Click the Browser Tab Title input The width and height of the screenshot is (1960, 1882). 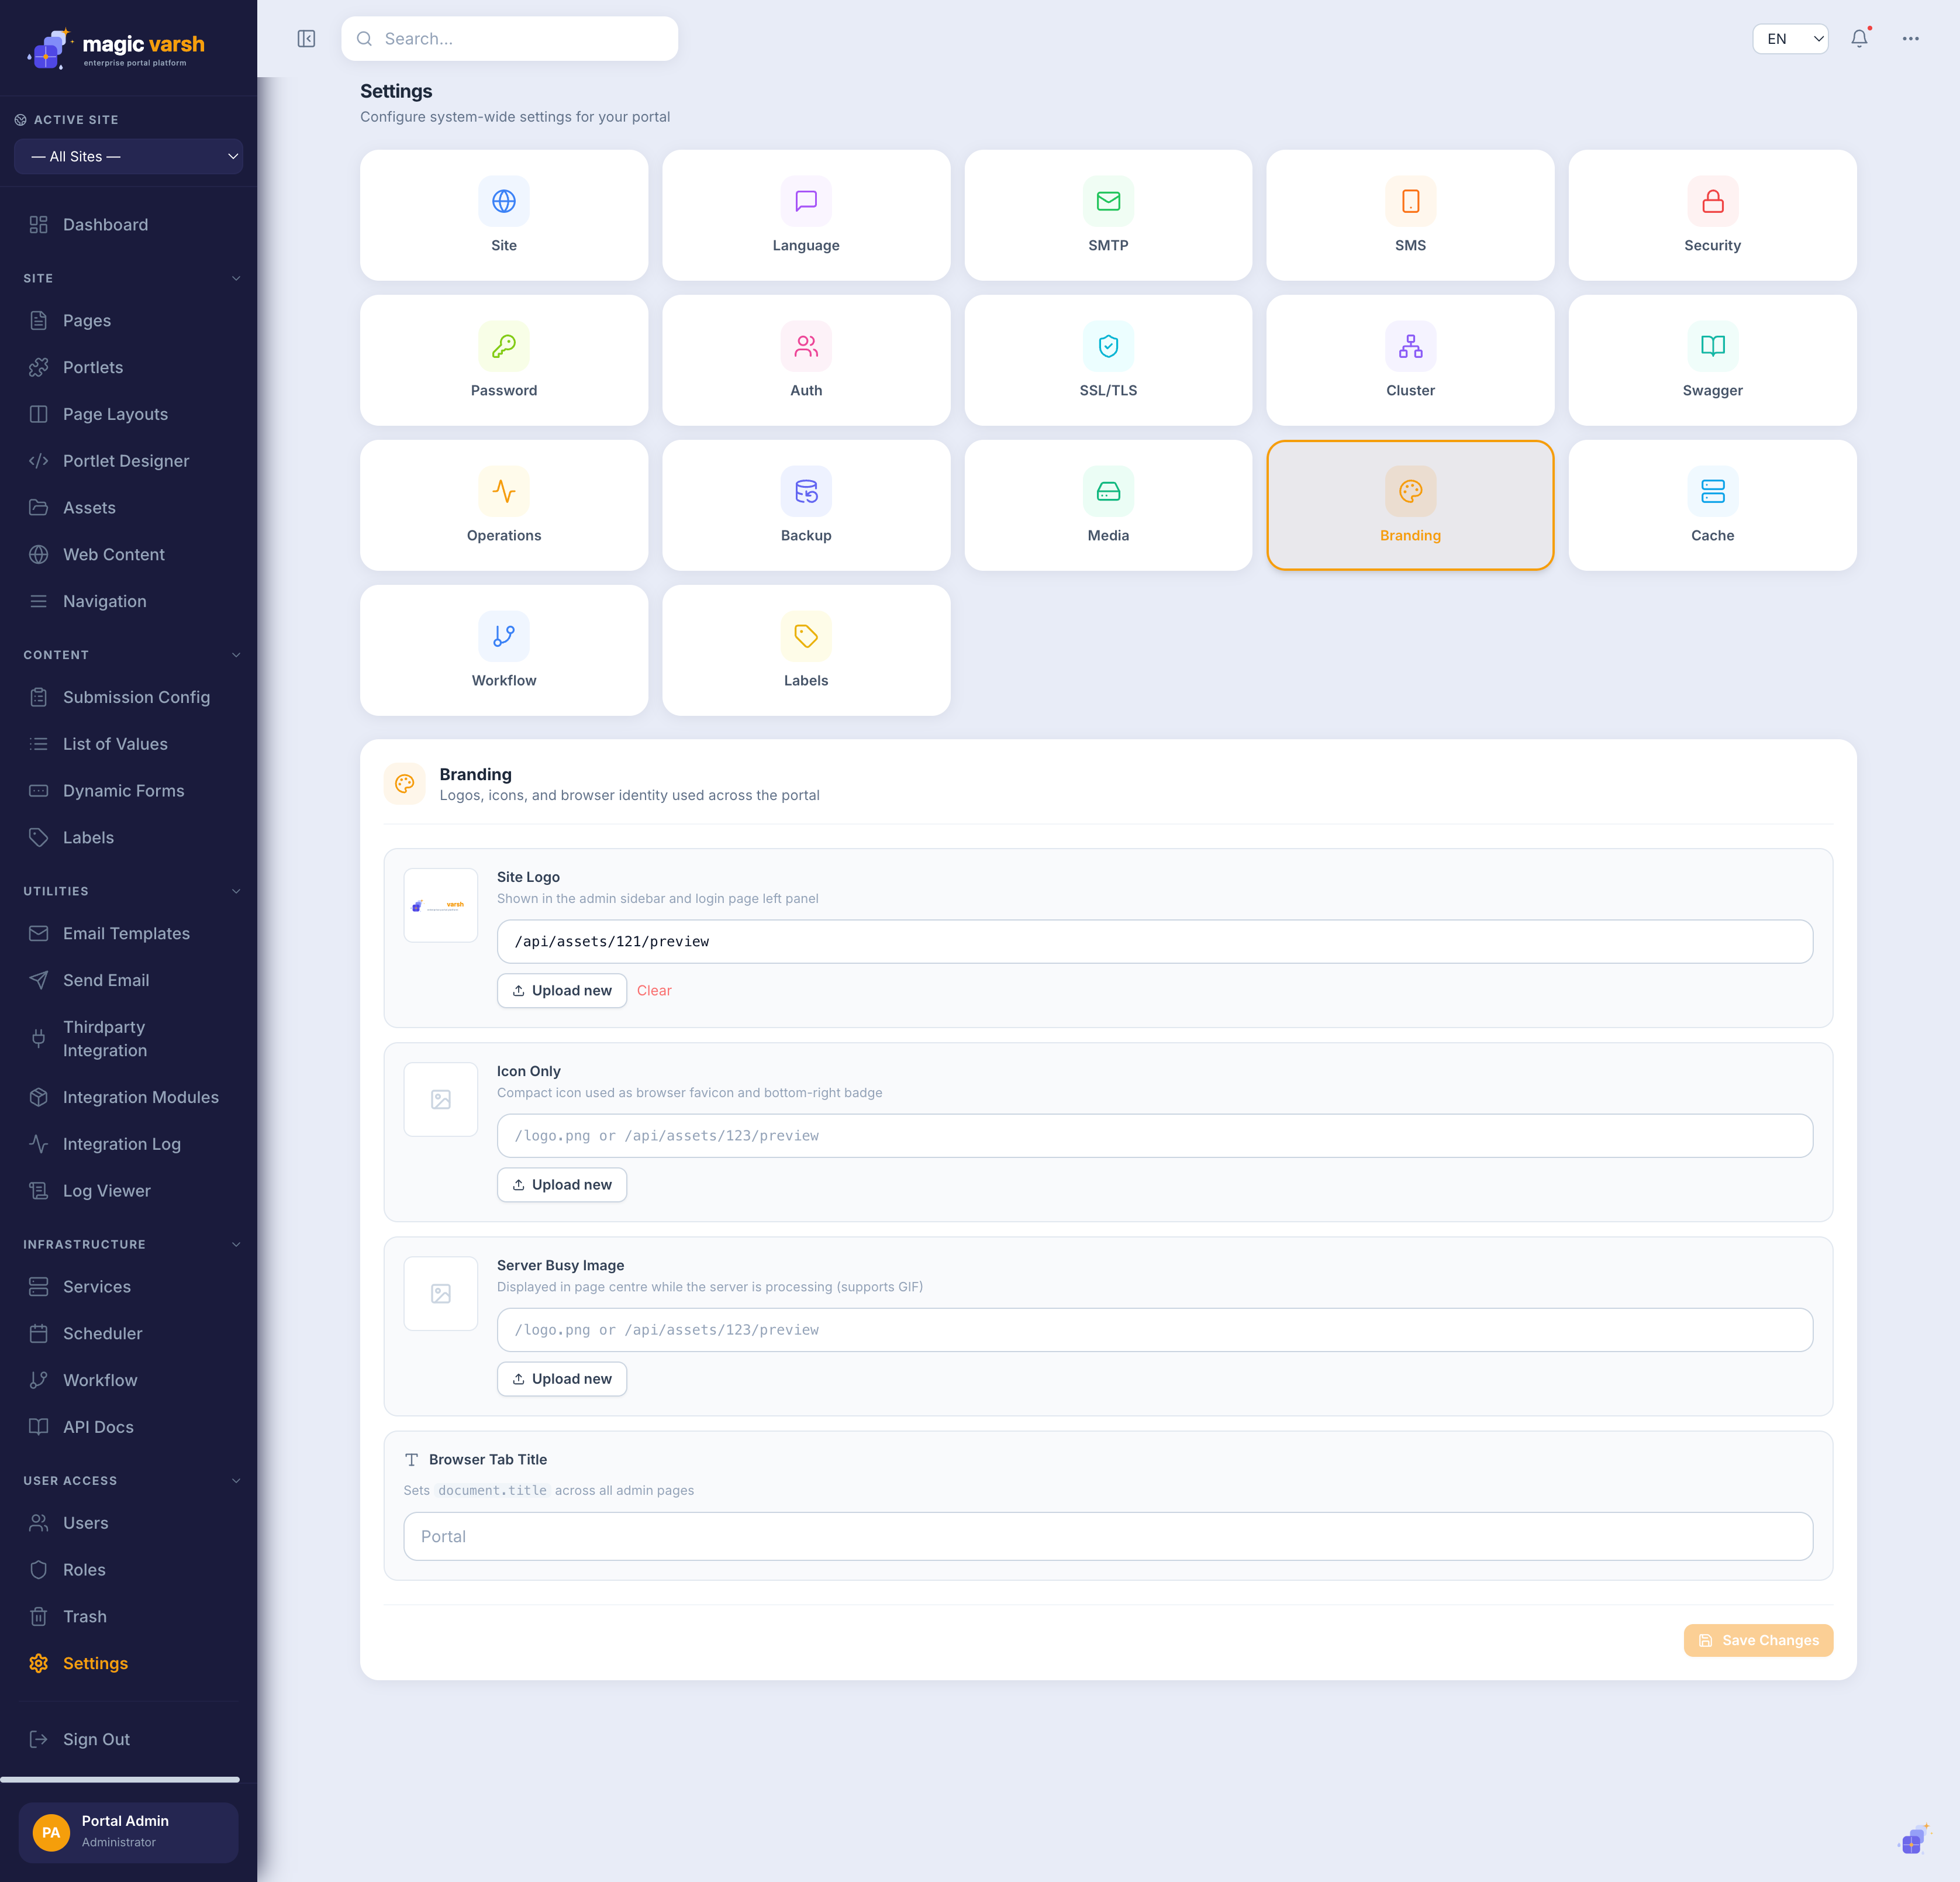point(1108,1536)
